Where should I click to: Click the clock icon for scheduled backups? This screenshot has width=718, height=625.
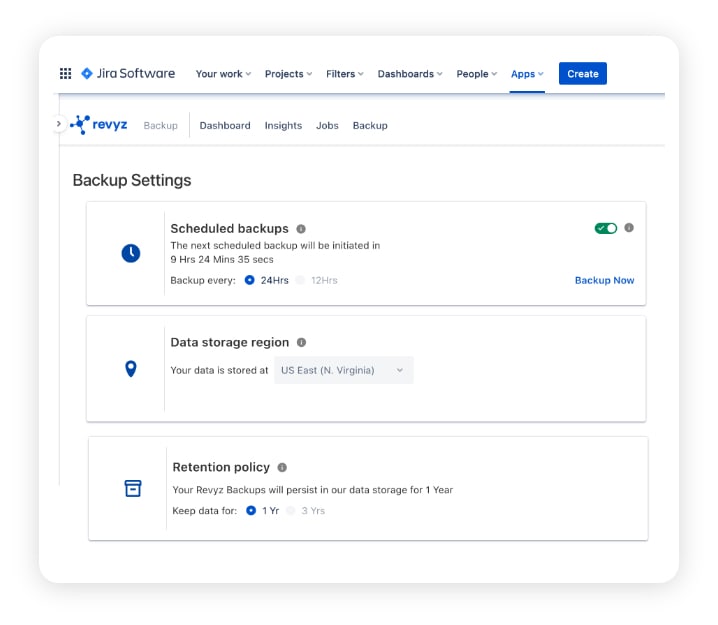point(131,253)
